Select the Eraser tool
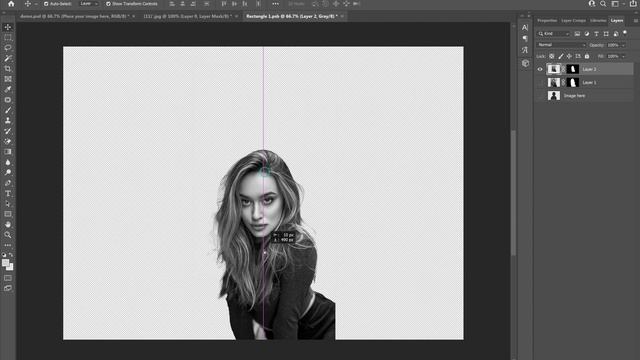Viewport: 640px width, 360px height. [x=8, y=141]
